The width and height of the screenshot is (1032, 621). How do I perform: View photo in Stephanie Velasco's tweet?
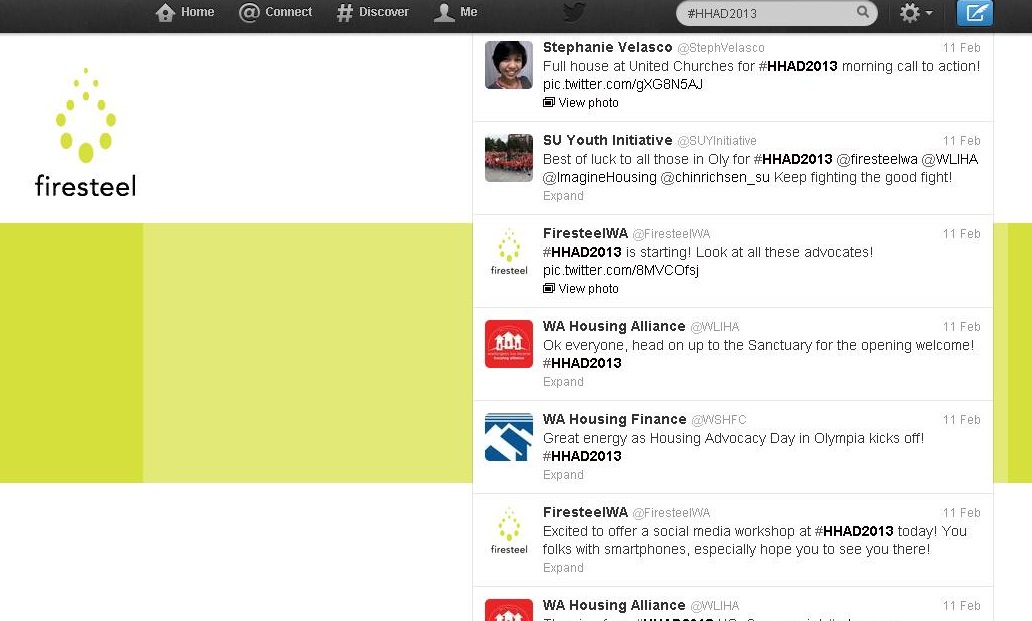[588, 103]
